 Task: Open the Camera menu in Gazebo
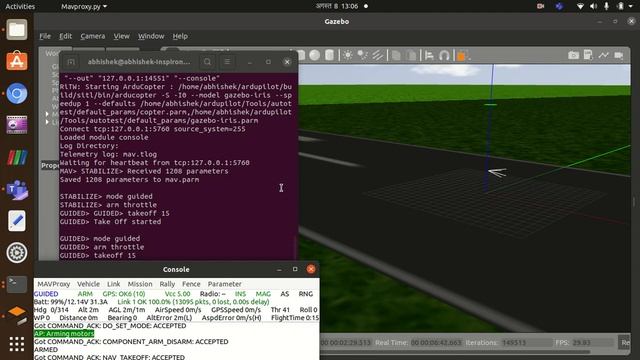pyautogui.click(x=93, y=36)
